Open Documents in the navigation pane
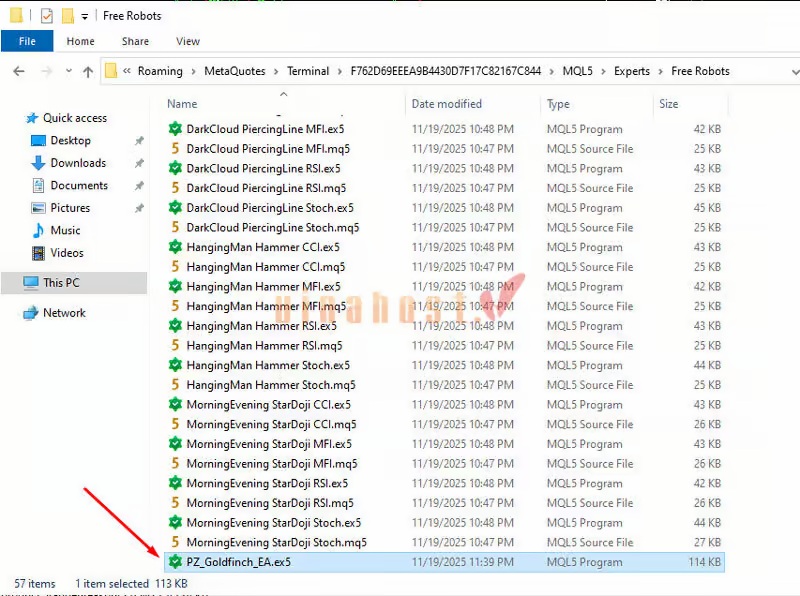Image resolution: width=800 pixels, height=596 pixels. [79, 185]
